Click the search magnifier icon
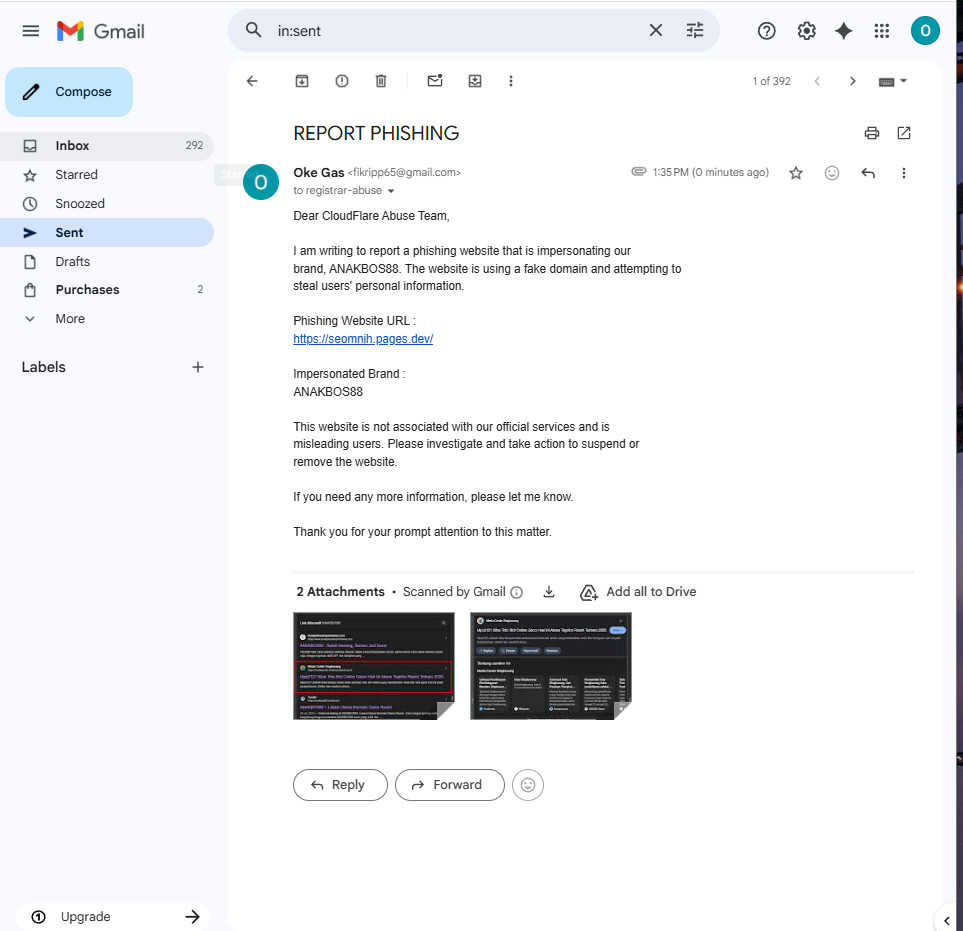This screenshot has width=963, height=931. click(x=254, y=30)
